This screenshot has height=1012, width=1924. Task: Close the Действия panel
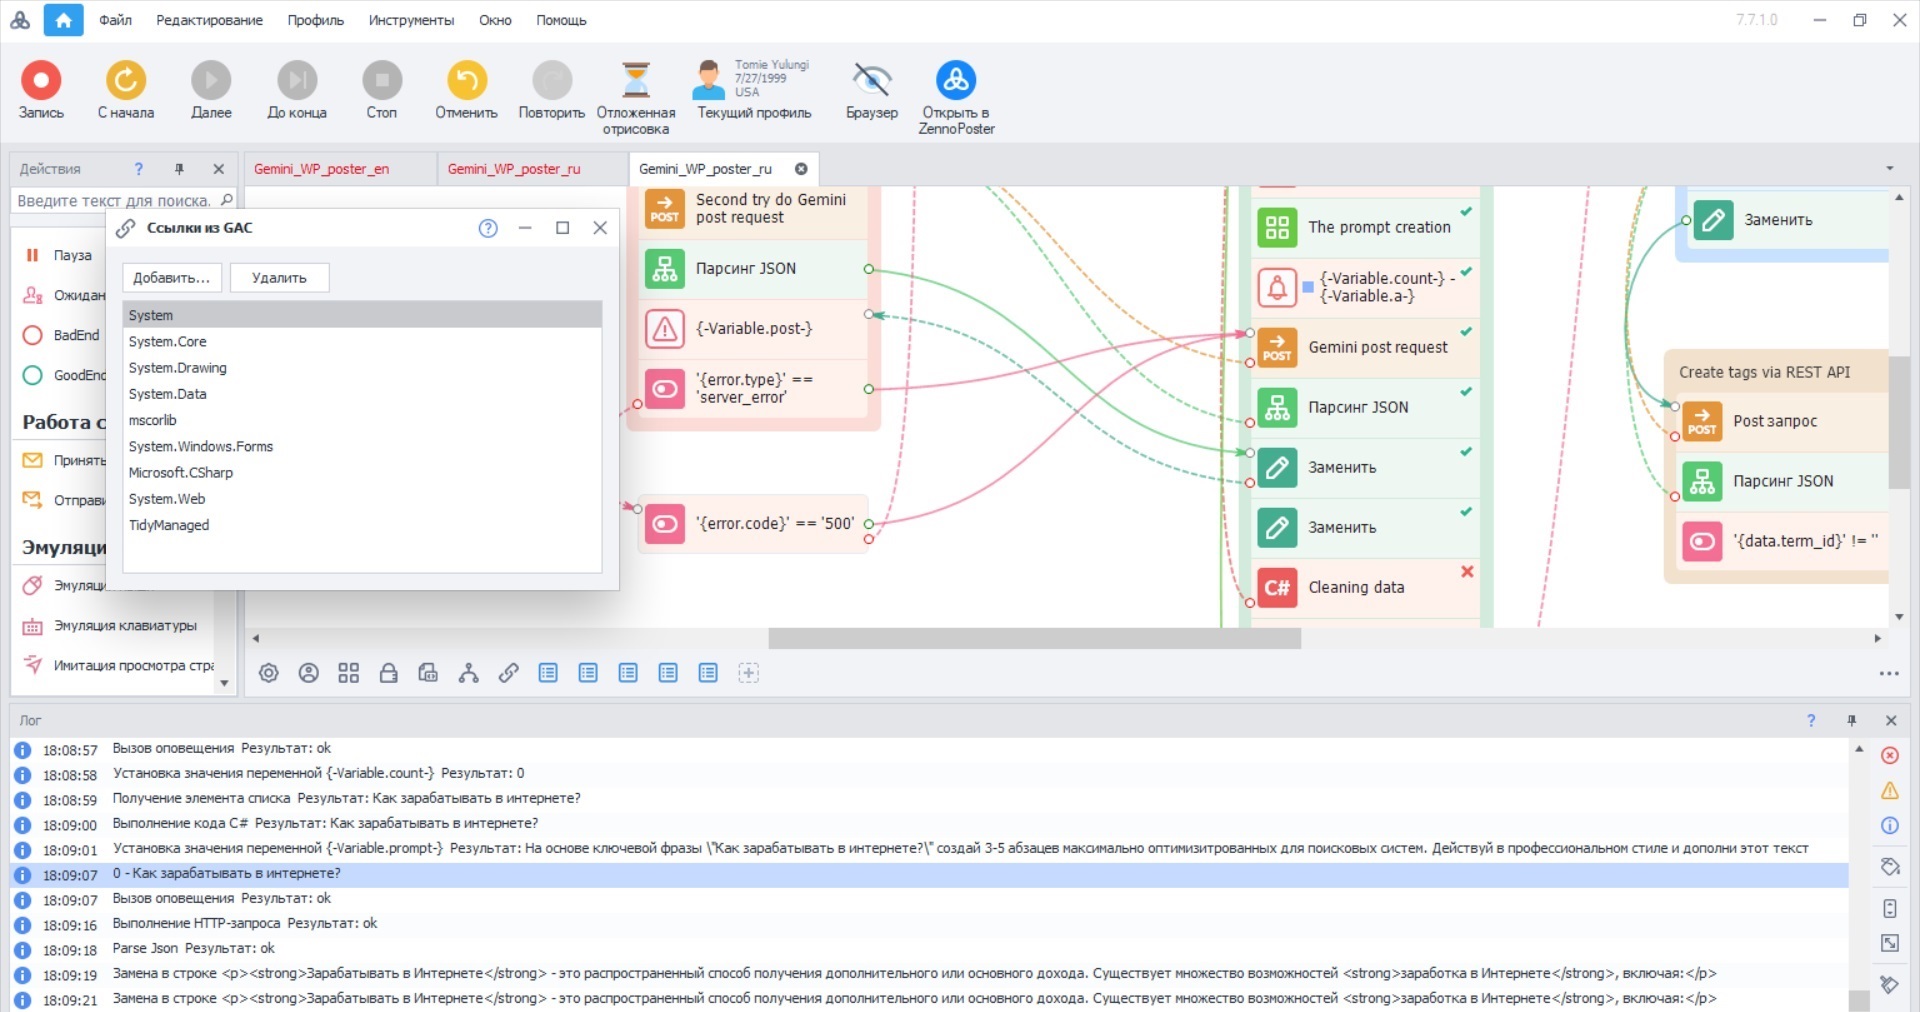[x=219, y=169]
